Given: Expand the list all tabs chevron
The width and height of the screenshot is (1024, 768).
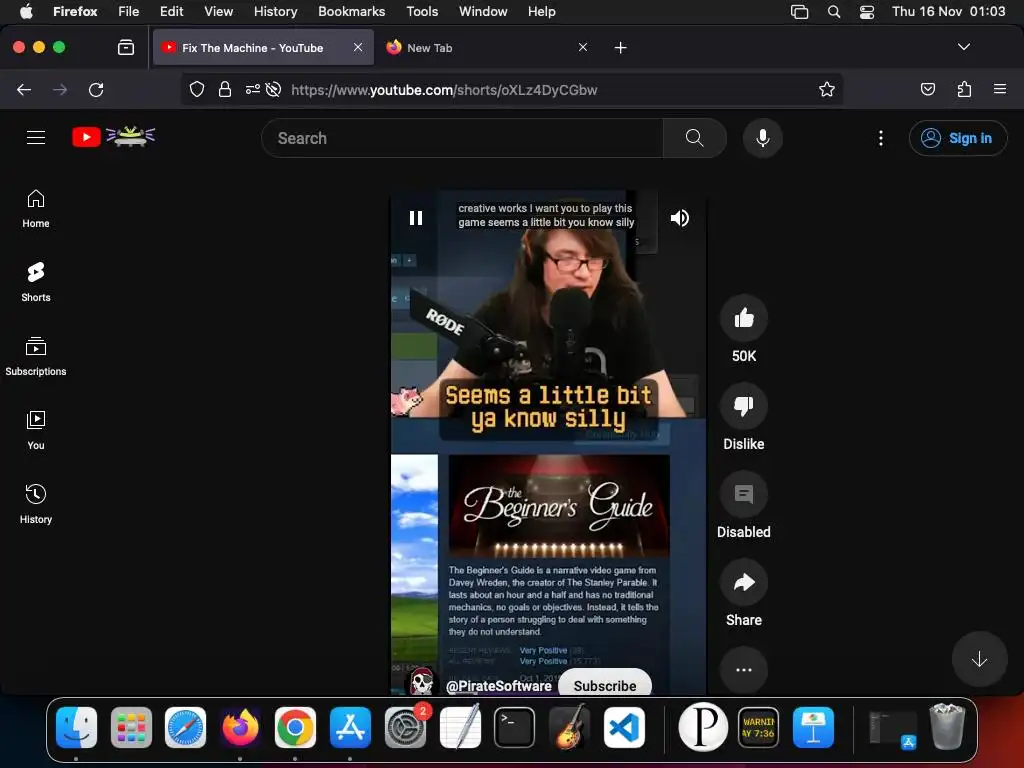Looking at the screenshot, I should (963, 47).
